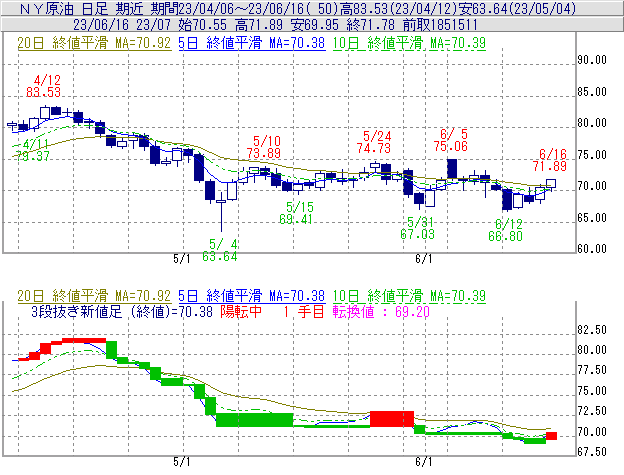Click the period low 安63.64(23/05/04) in header
The image size is (624, 475).
coord(517,8)
